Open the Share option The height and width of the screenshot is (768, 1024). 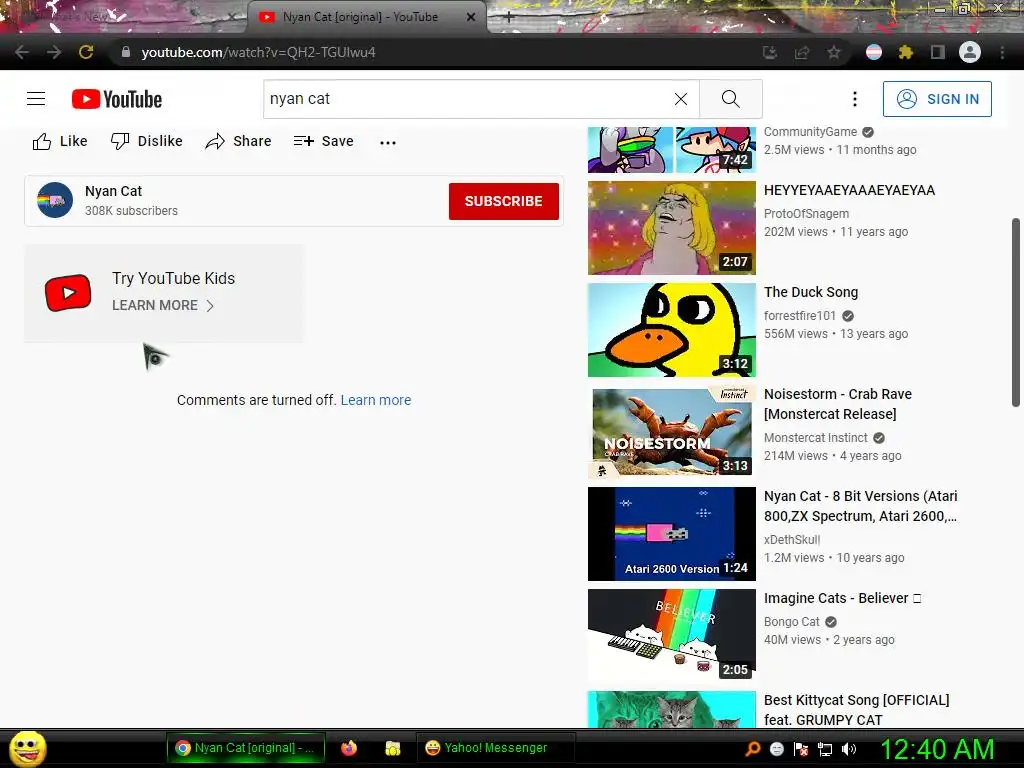click(x=238, y=141)
